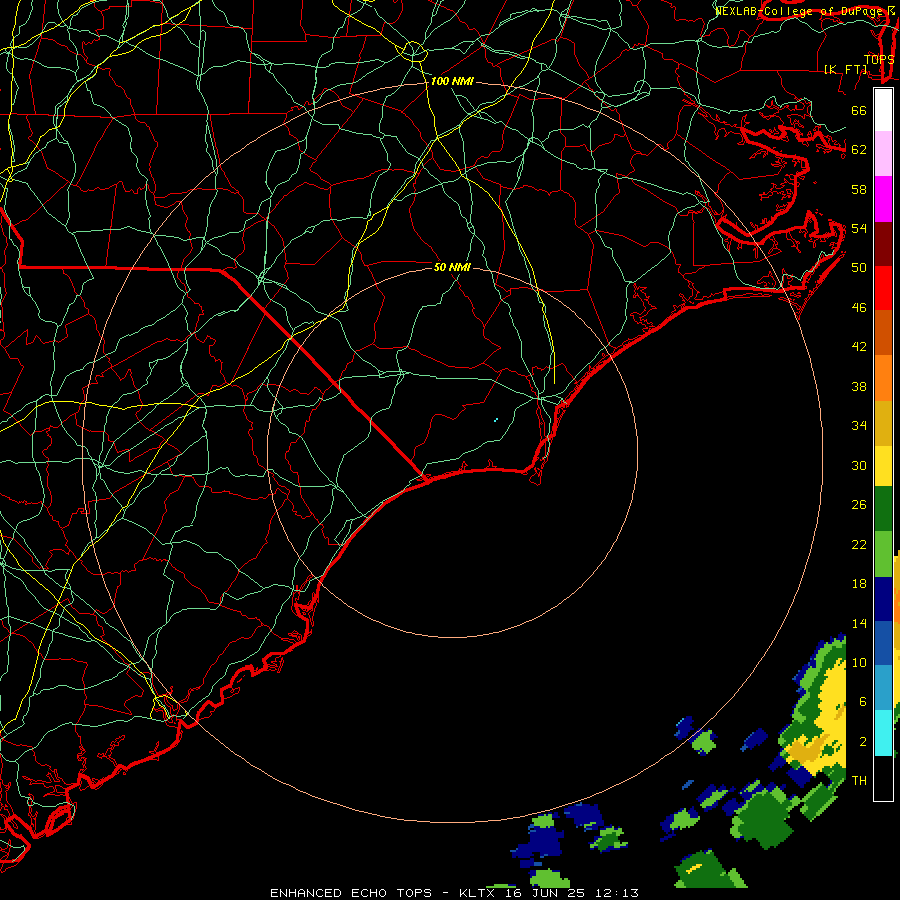900x900 pixels.
Task: Click the '54' scale label
Action: [859, 228]
